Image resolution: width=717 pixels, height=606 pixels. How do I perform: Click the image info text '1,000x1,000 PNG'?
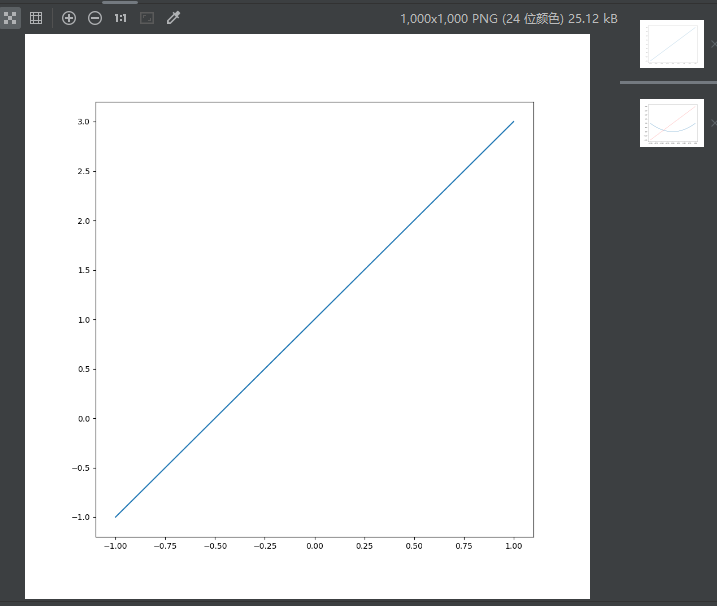point(449,19)
